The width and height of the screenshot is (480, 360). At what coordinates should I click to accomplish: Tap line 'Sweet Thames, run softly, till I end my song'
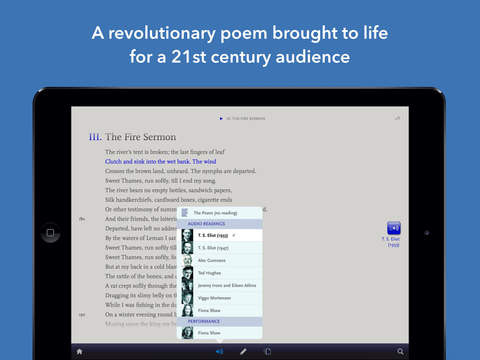tap(160, 181)
